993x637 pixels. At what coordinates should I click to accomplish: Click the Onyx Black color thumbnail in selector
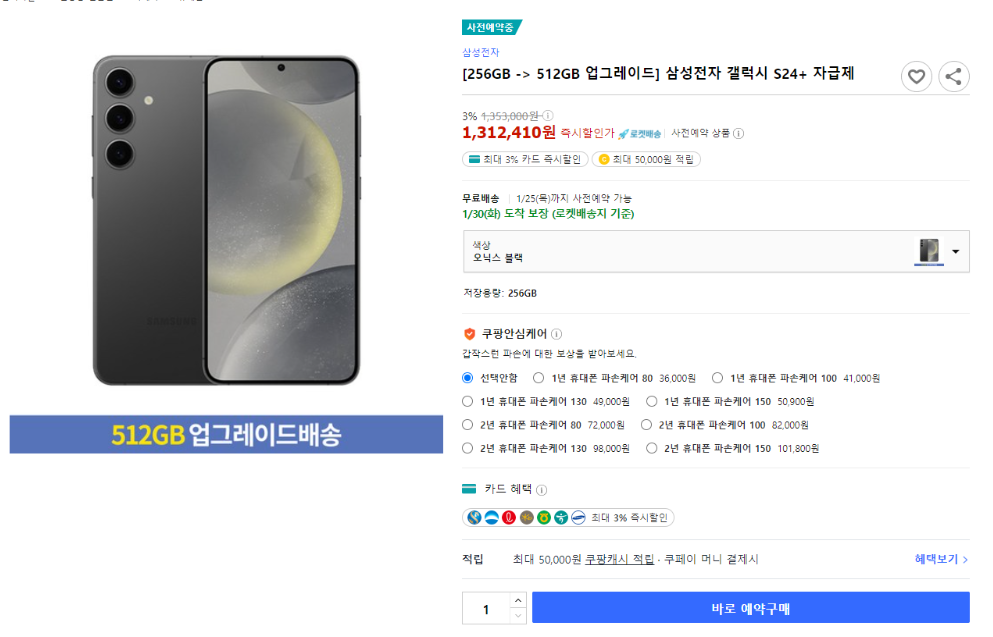(928, 251)
